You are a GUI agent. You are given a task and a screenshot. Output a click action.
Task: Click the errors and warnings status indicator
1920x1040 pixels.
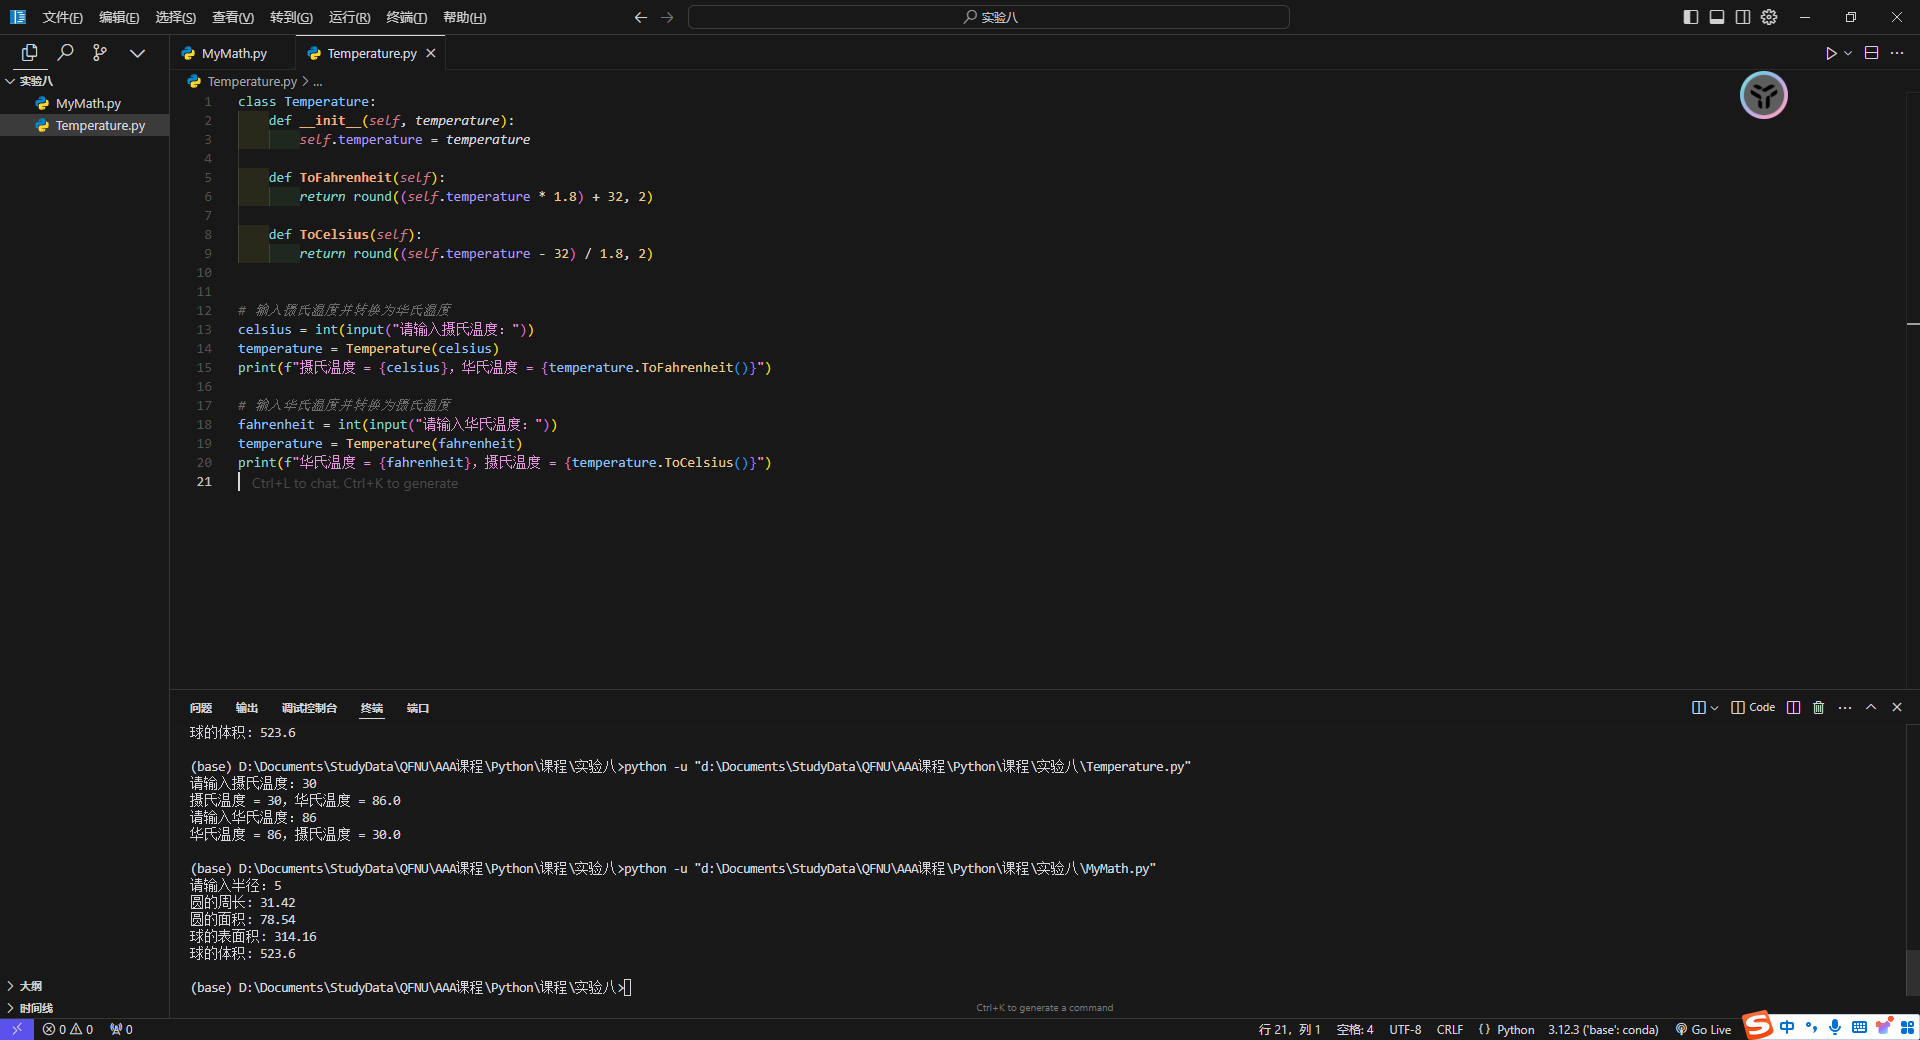(x=68, y=1029)
